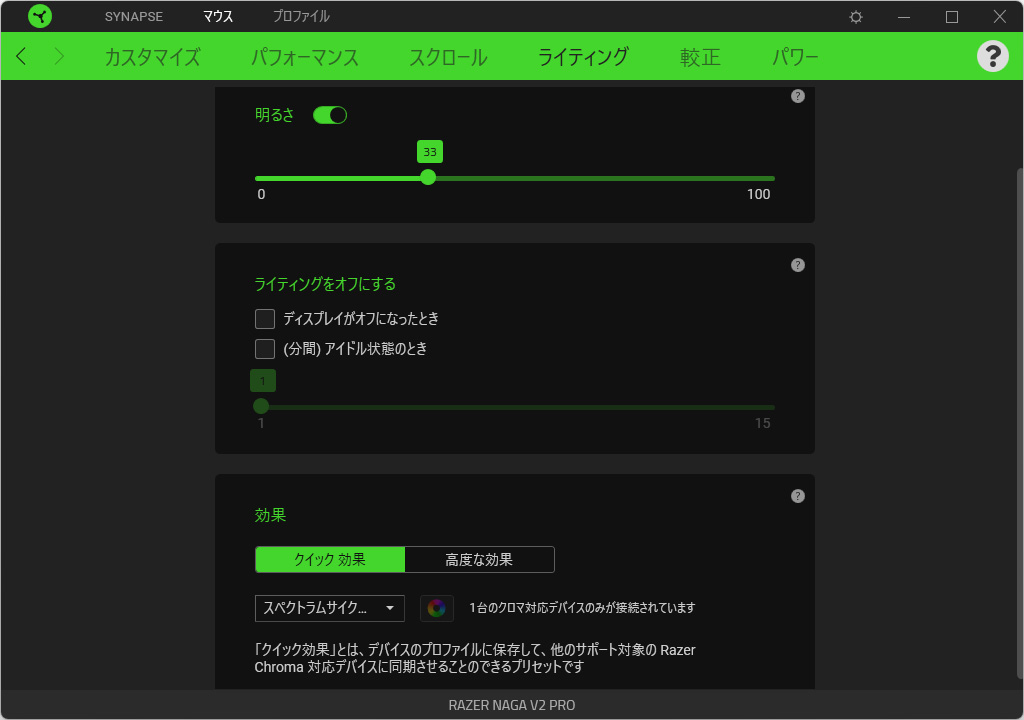Select the クイック効果 button
This screenshot has width=1024, height=720.
tap(330, 559)
